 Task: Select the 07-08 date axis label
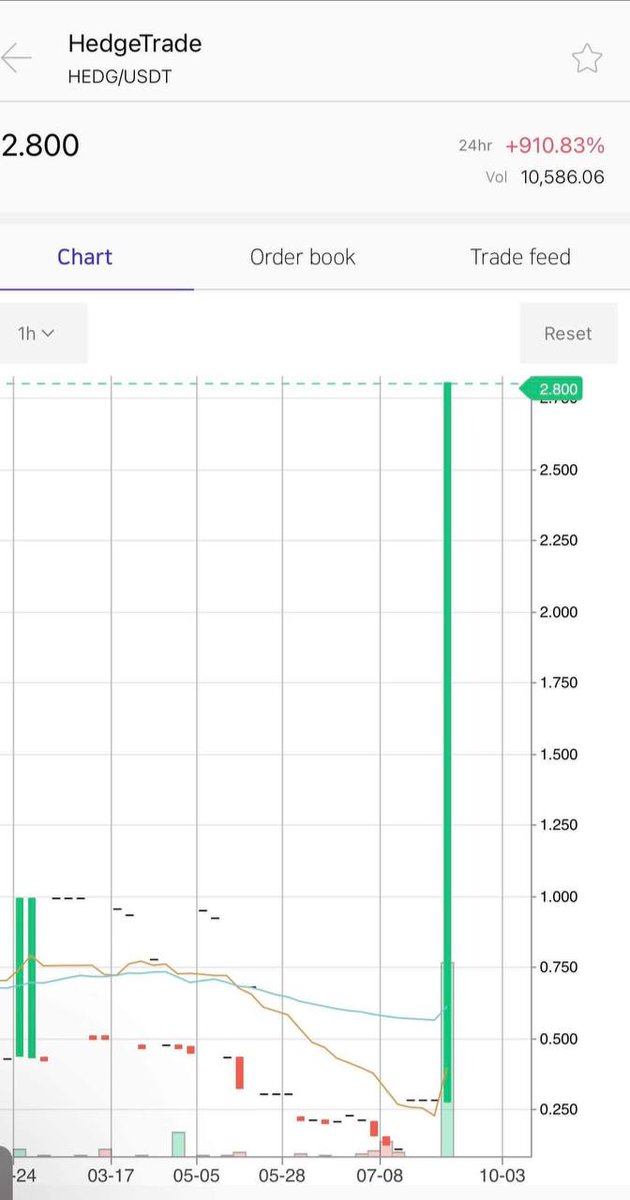pyautogui.click(x=381, y=1175)
